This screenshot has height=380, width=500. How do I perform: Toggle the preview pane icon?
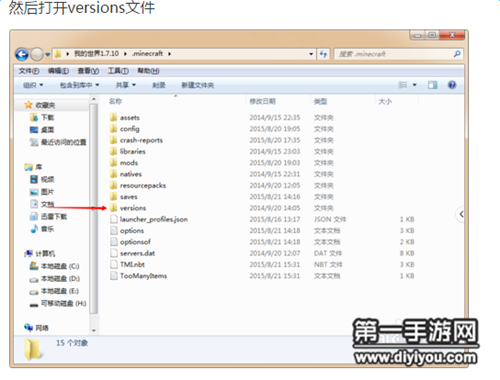click(433, 85)
